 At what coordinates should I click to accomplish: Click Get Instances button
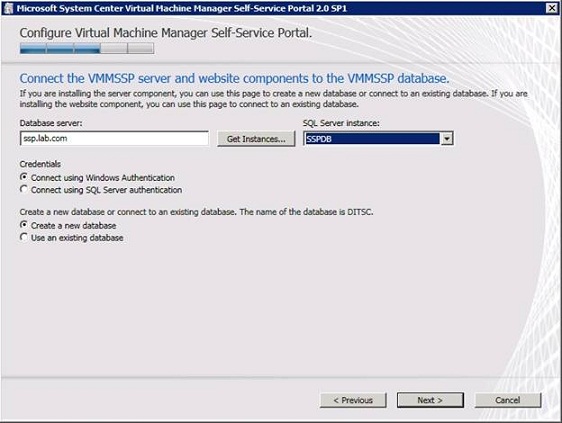[256, 139]
